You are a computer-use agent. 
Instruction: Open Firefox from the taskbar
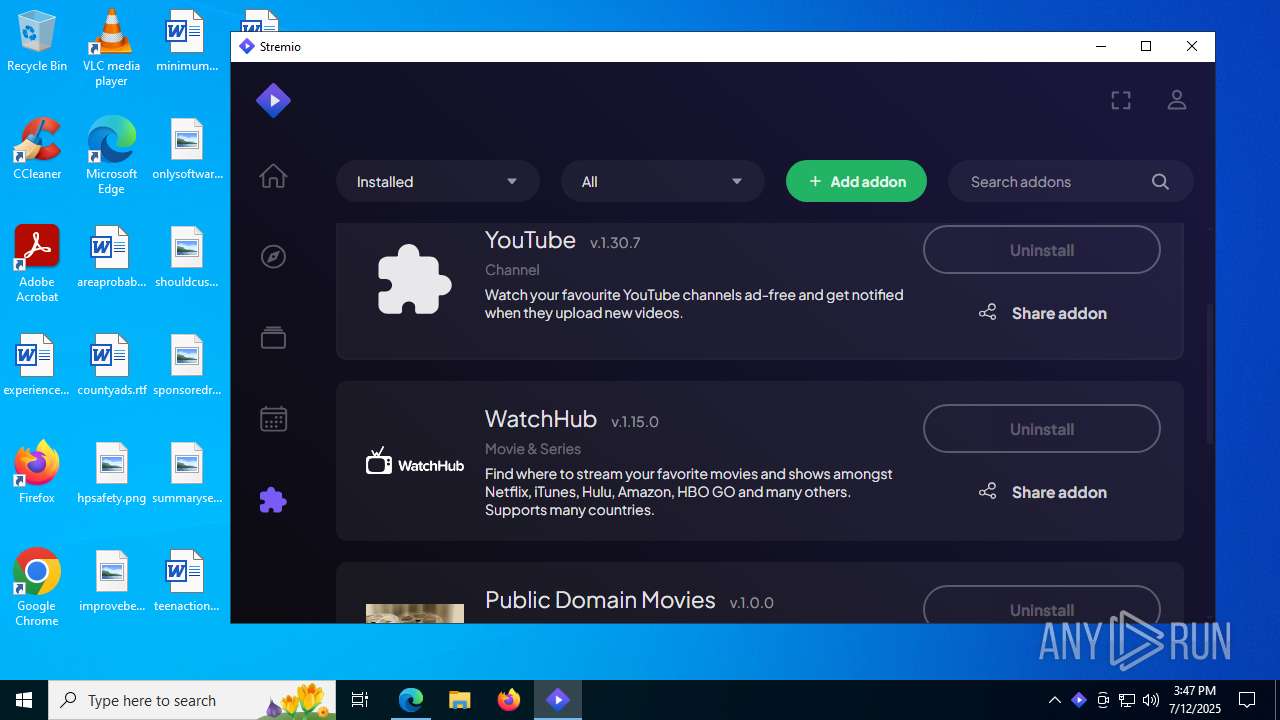coord(509,700)
